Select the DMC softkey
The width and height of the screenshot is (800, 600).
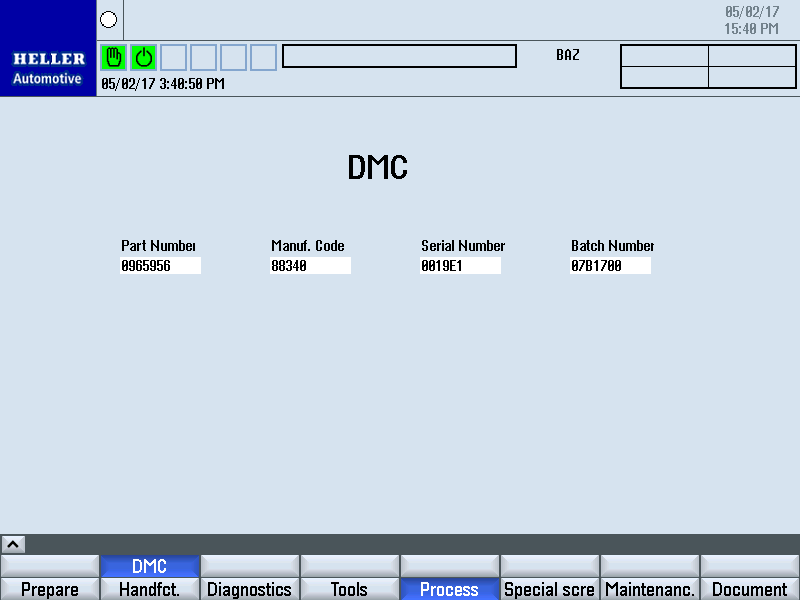click(x=149, y=566)
